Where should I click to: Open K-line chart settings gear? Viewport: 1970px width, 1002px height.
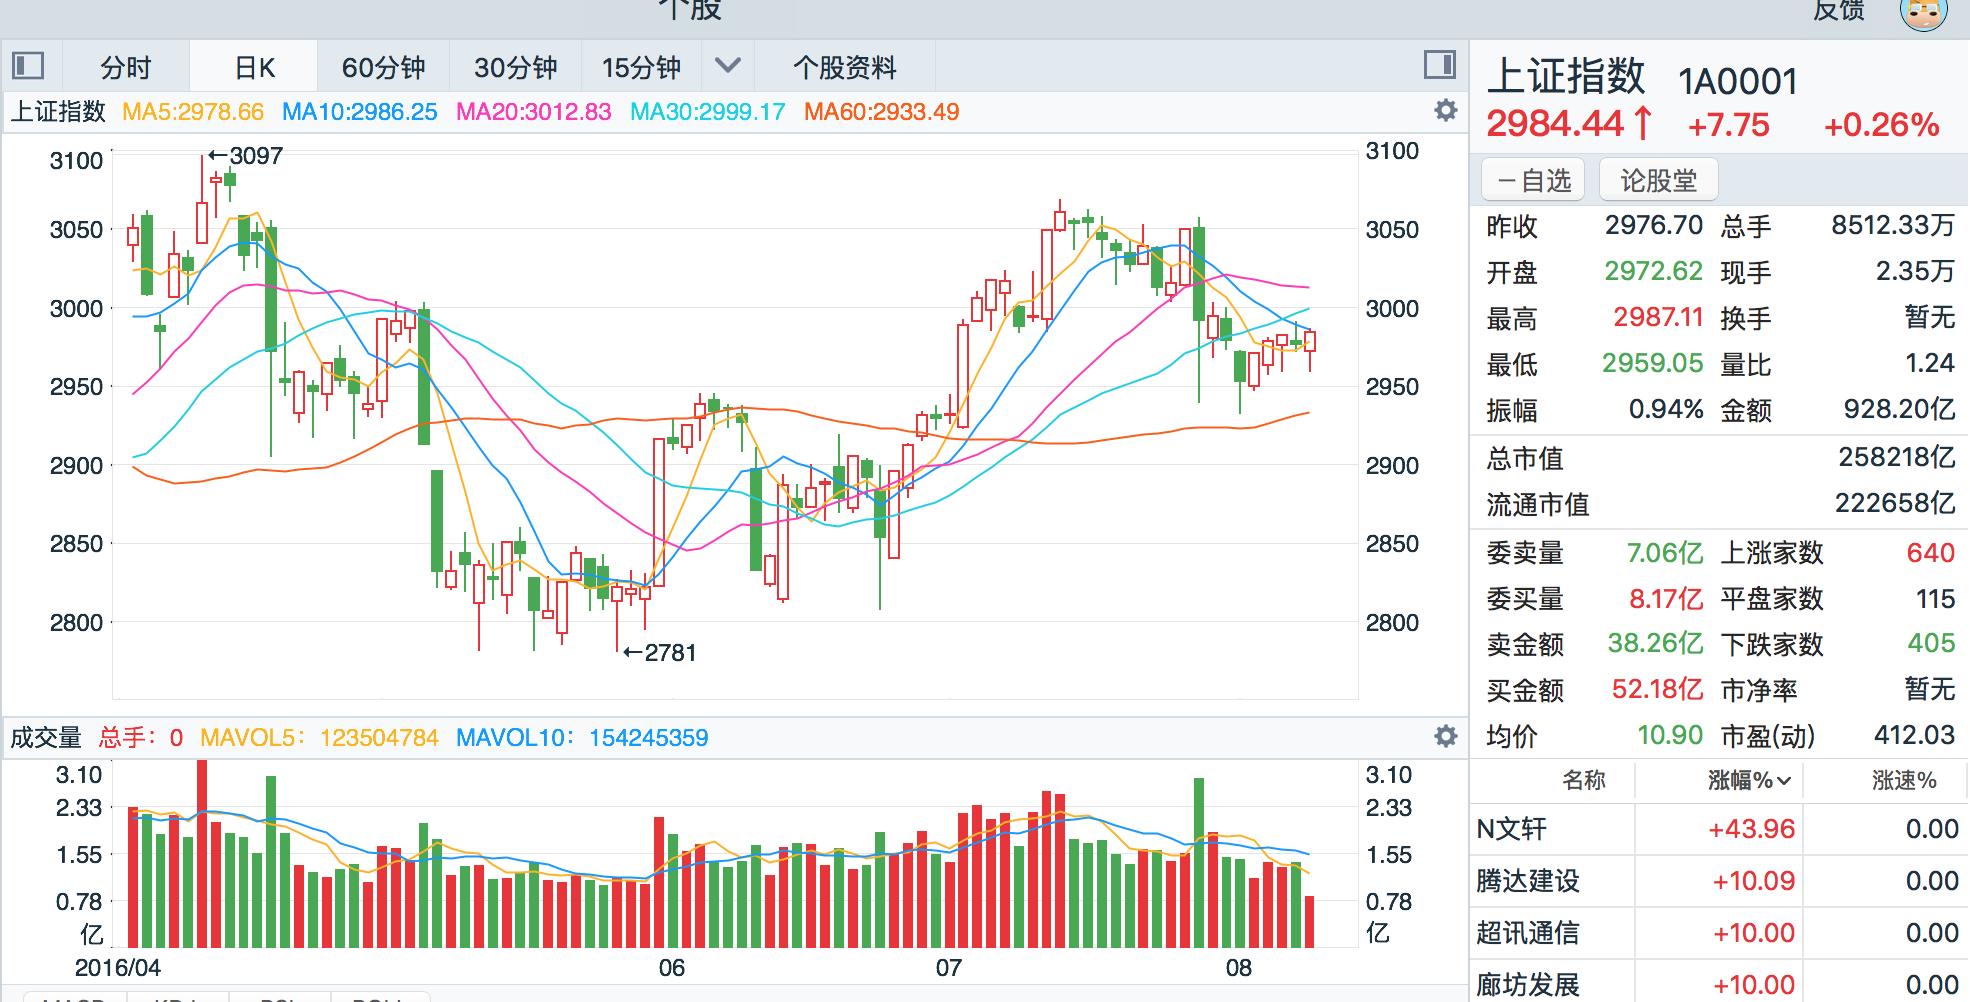click(x=1445, y=110)
